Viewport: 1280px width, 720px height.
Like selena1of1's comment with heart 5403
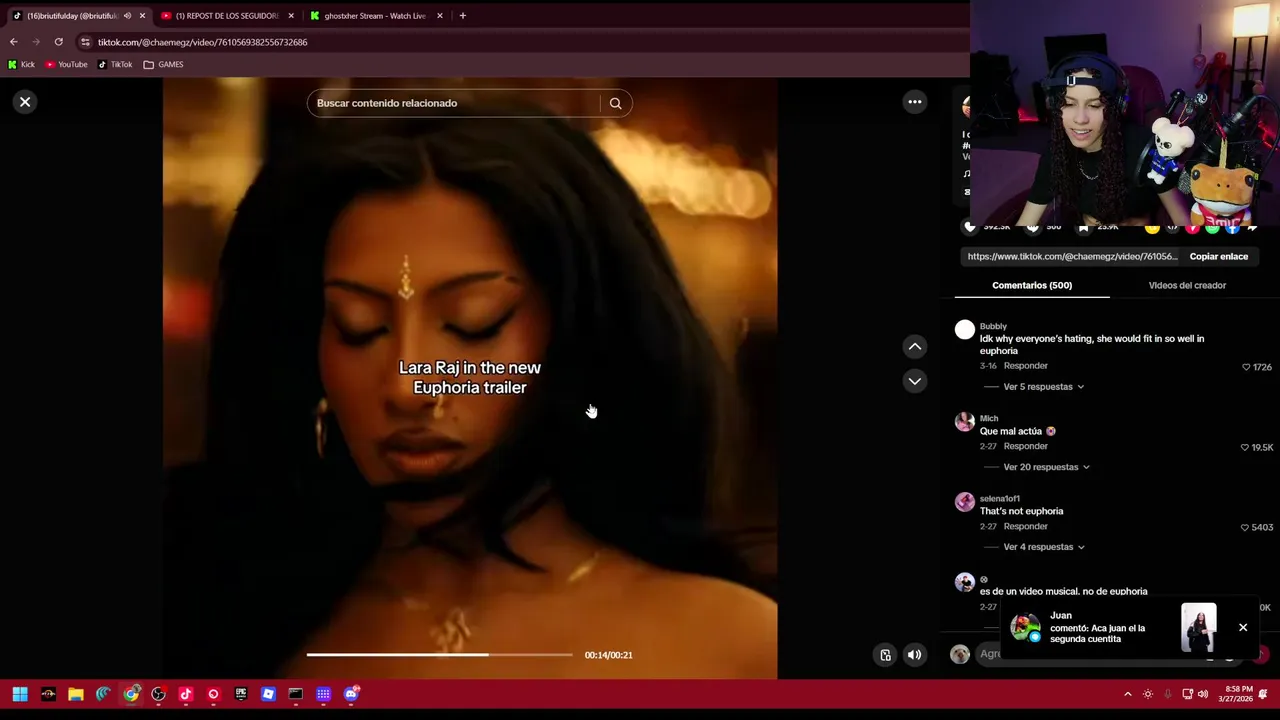[x=1245, y=527]
